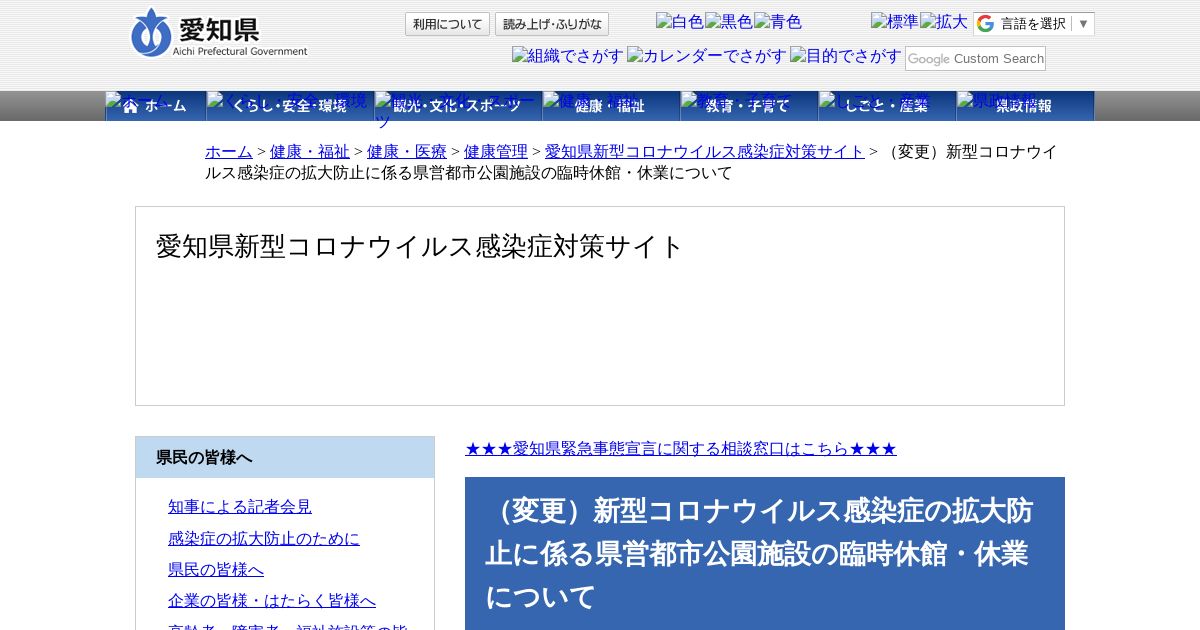Image resolution: width=1200 pixels, height=630 pixels.
Task: Open the 観光・文化・スポーツ navigation tab
Action: 458,106
